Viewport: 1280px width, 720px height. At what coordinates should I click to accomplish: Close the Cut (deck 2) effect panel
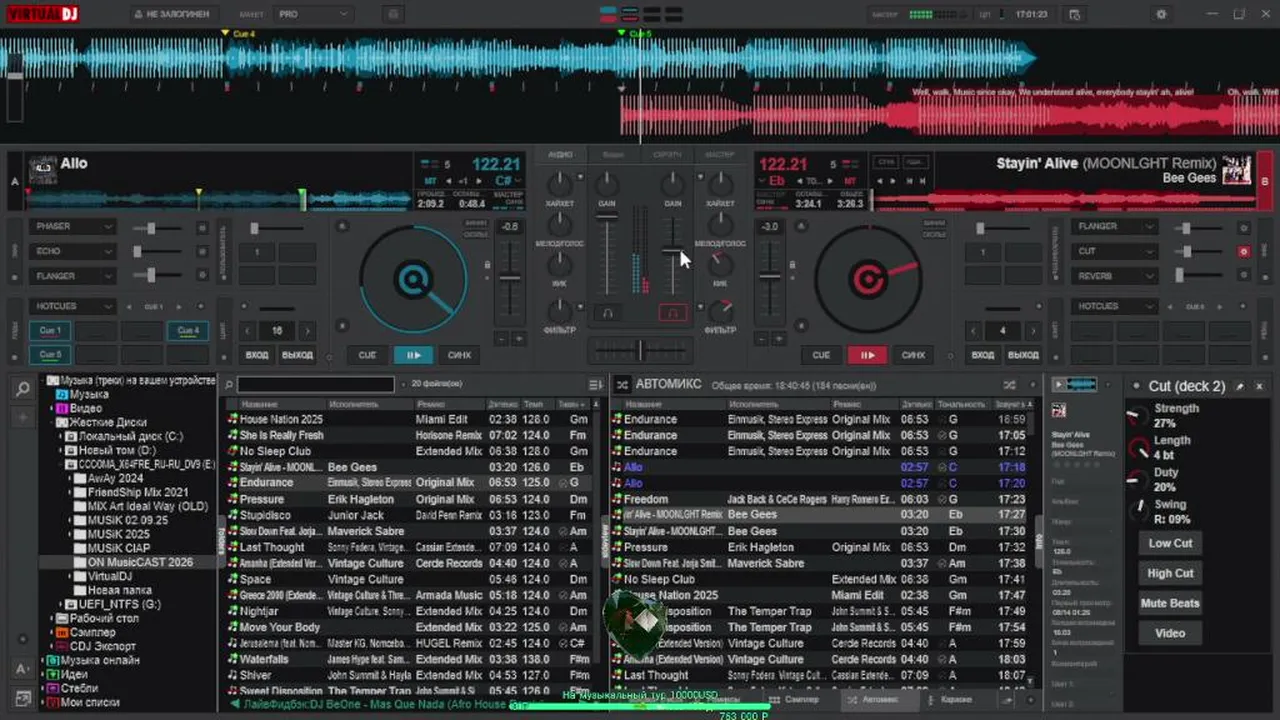(1260, 386)
